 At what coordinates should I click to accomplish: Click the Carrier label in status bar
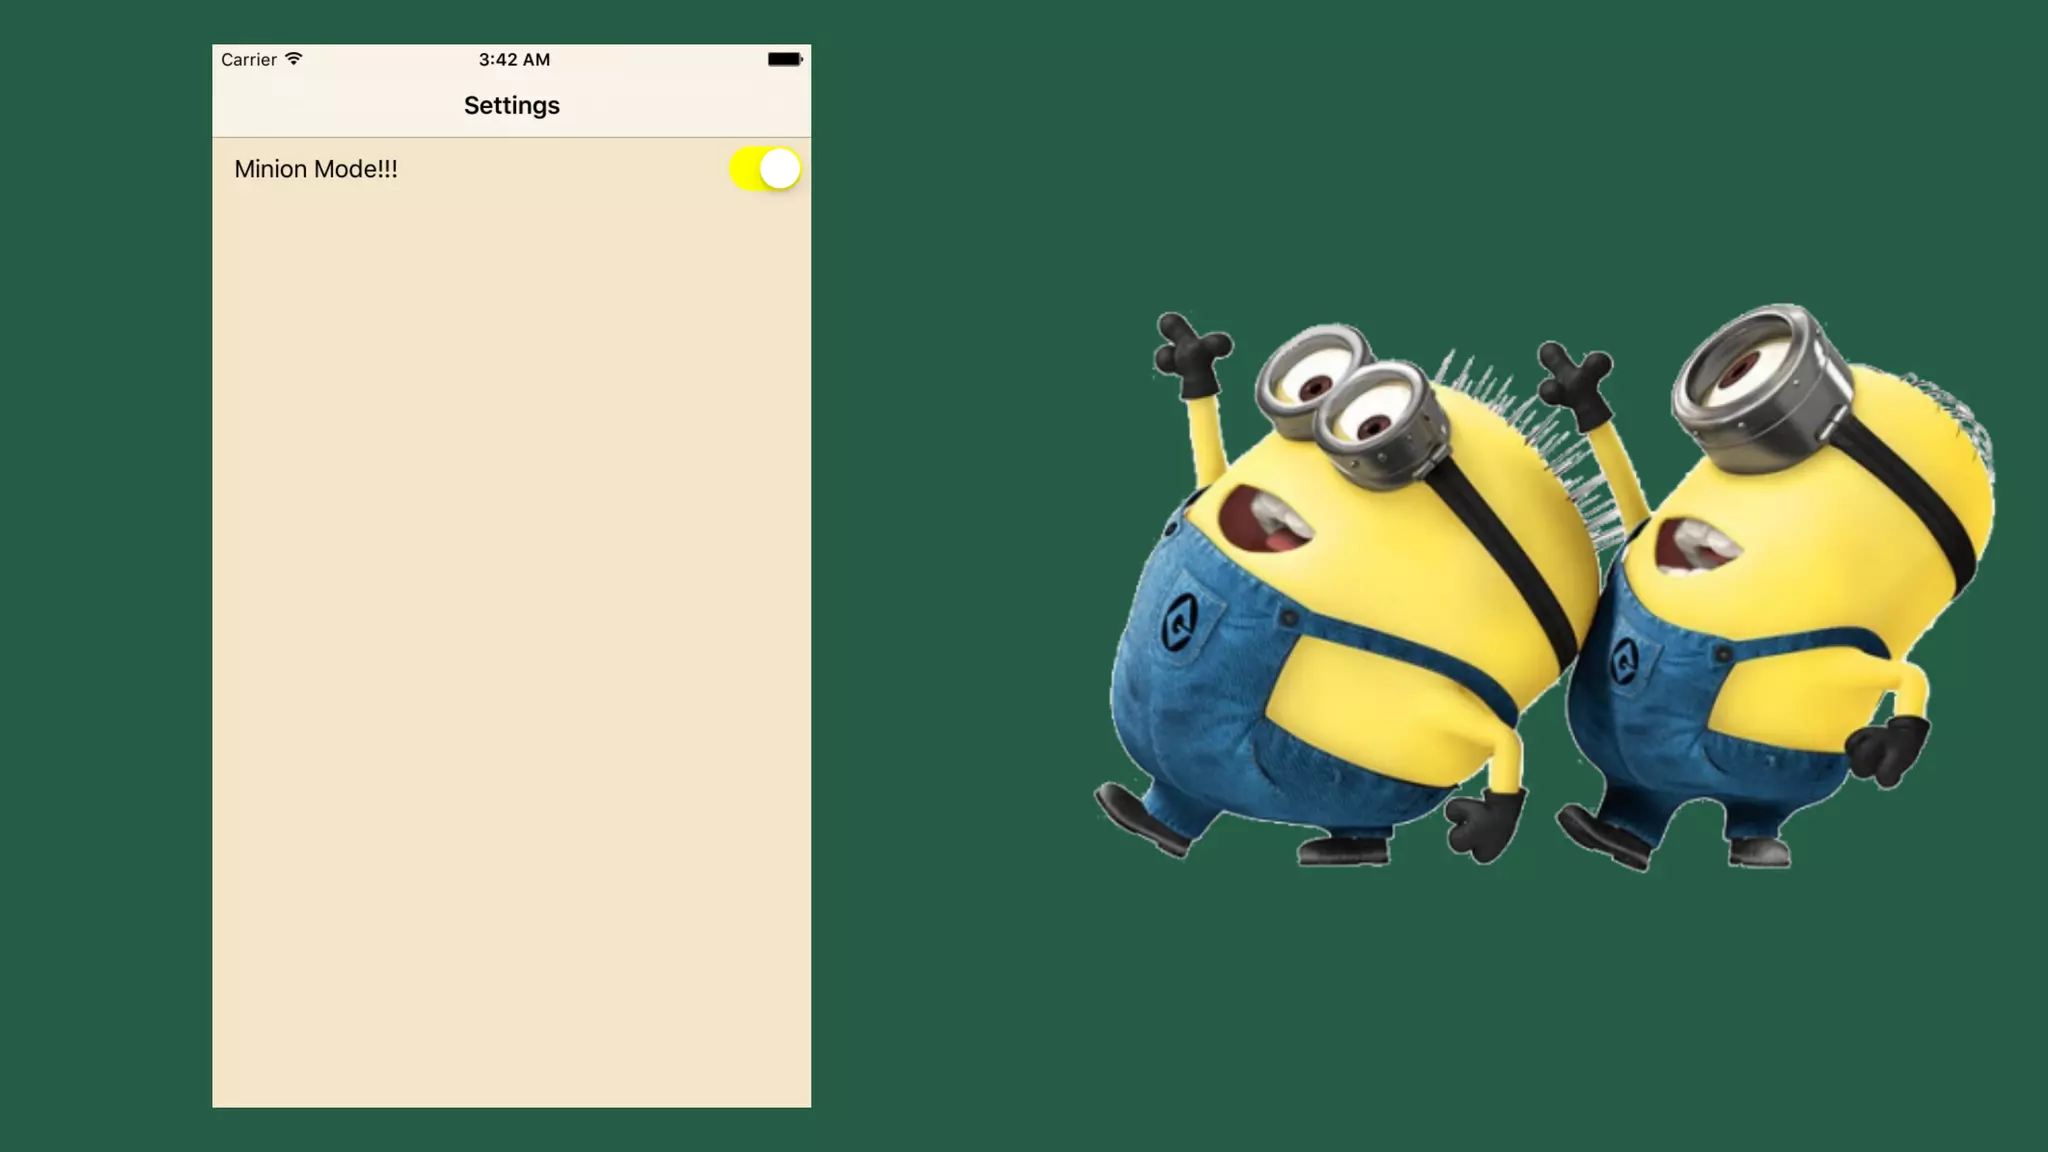point(248,60)
